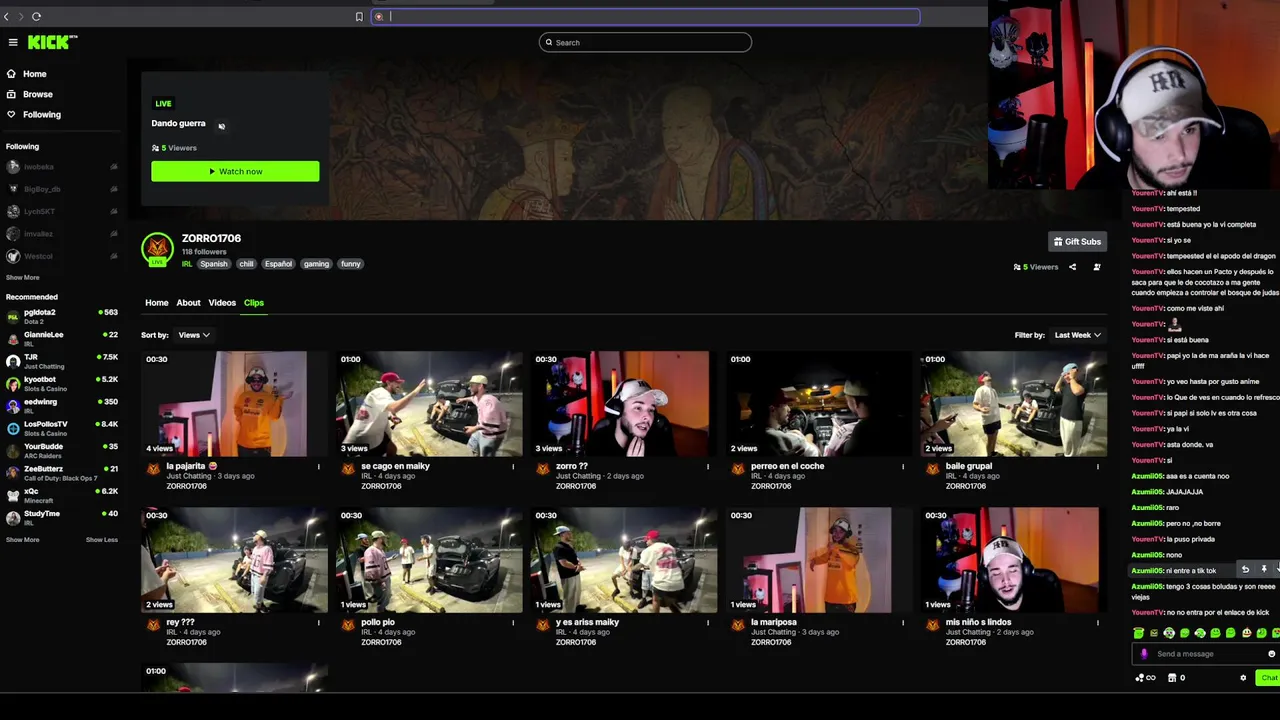This screenshot has height=720, width=1280.
Task: Open options menu for baile grupal clip
Action: pyautogui.click(x=1097, y=466)
